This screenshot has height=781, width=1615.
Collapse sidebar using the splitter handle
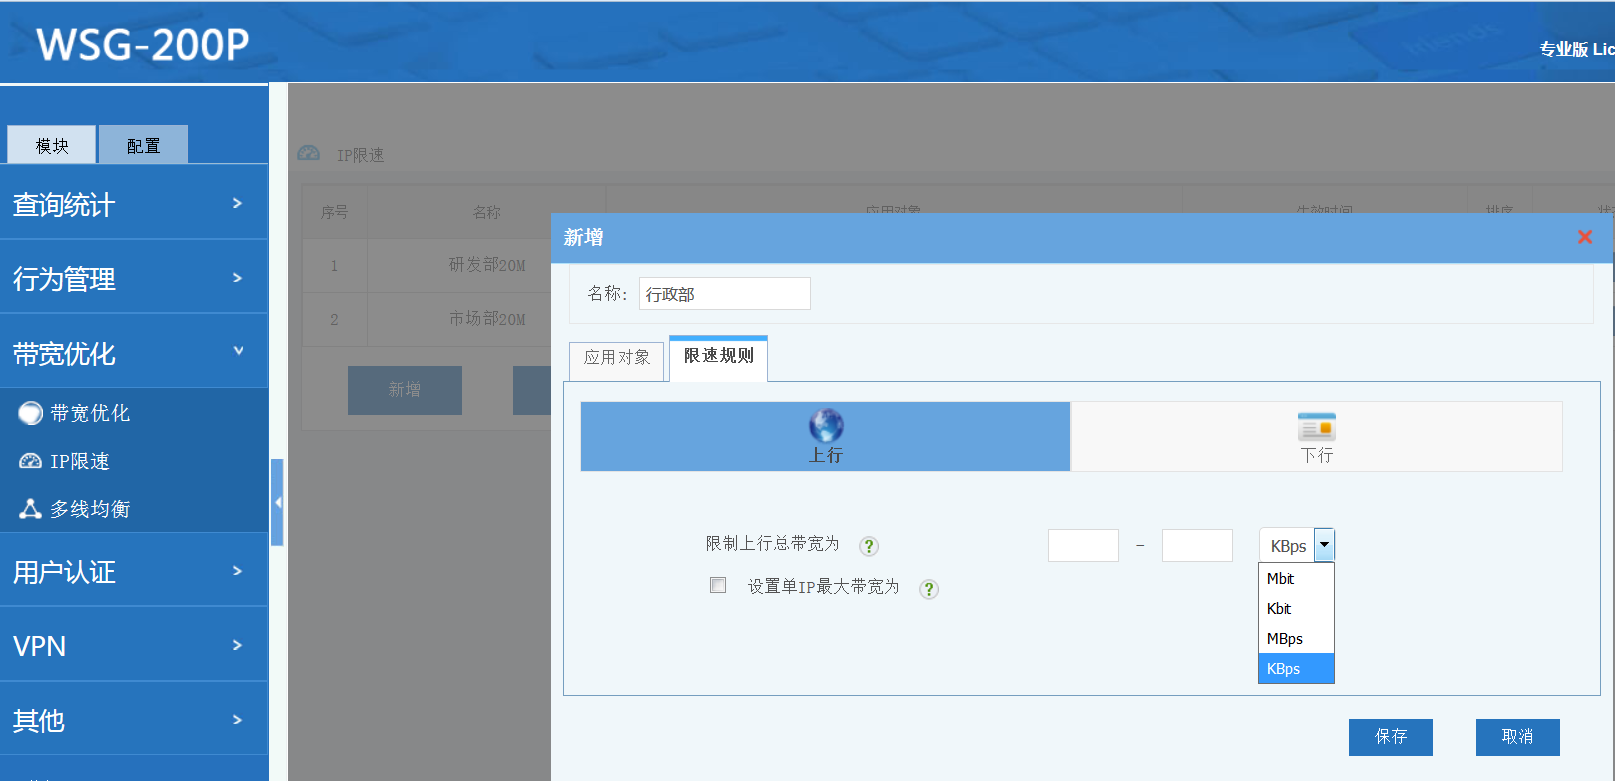click(x=278, y=502)
